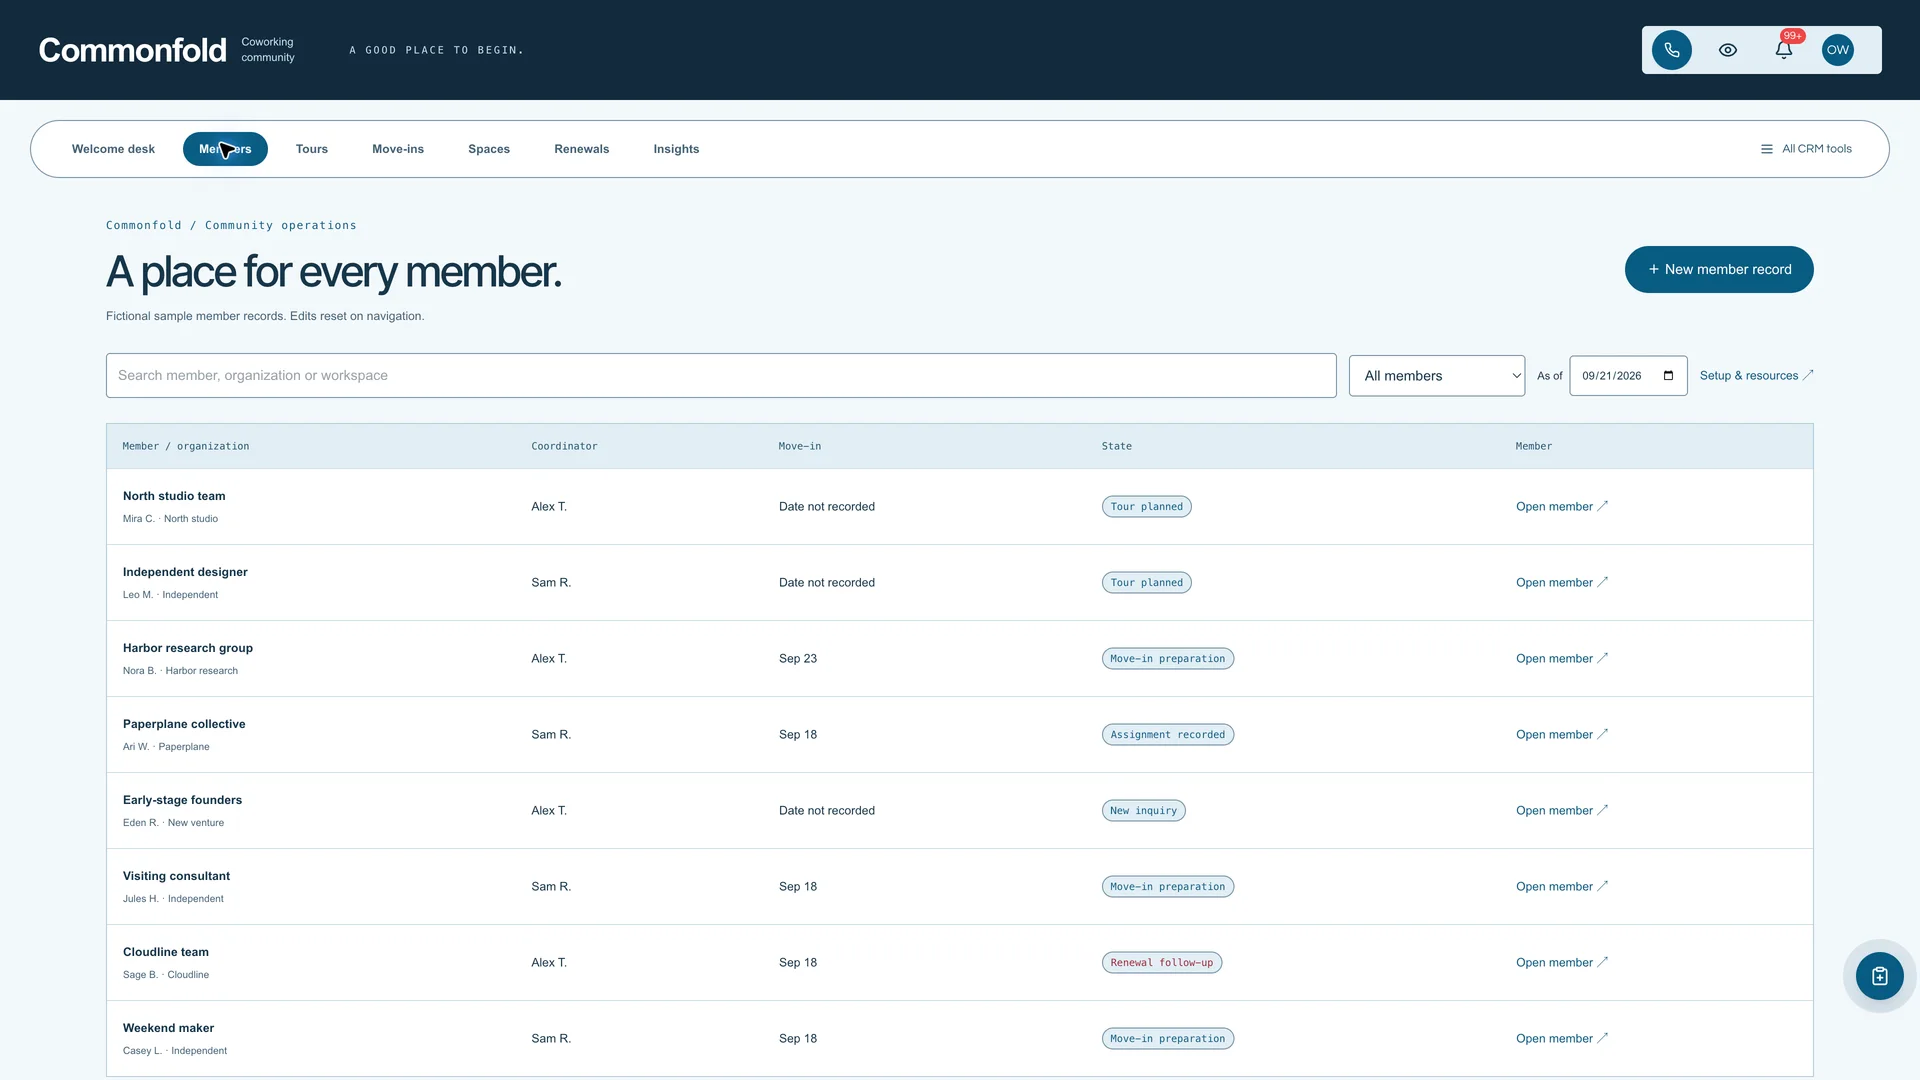Click Sep 23 move-in date cell
The height and width of the screenshot is (1080, 1920).
(798, 659)
